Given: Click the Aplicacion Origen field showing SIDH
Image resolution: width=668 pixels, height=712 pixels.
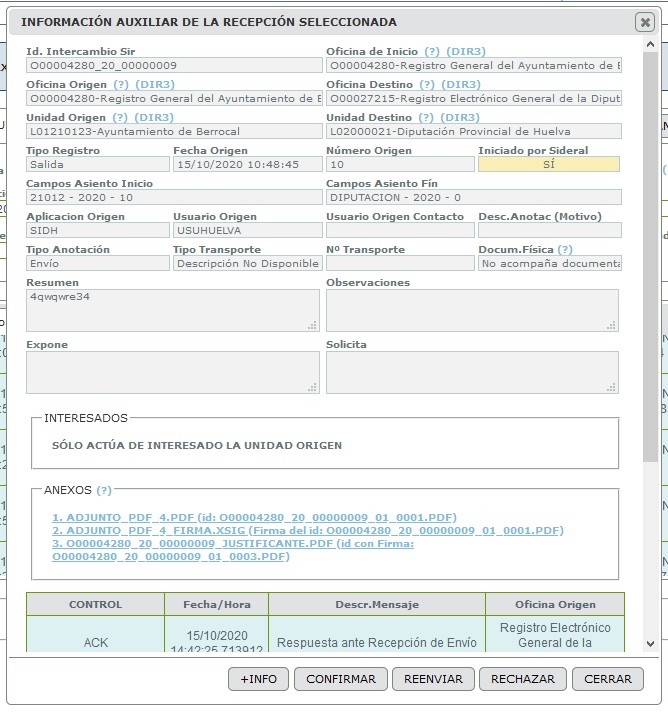Looking at the screenshot, I should tap(98, 231).
